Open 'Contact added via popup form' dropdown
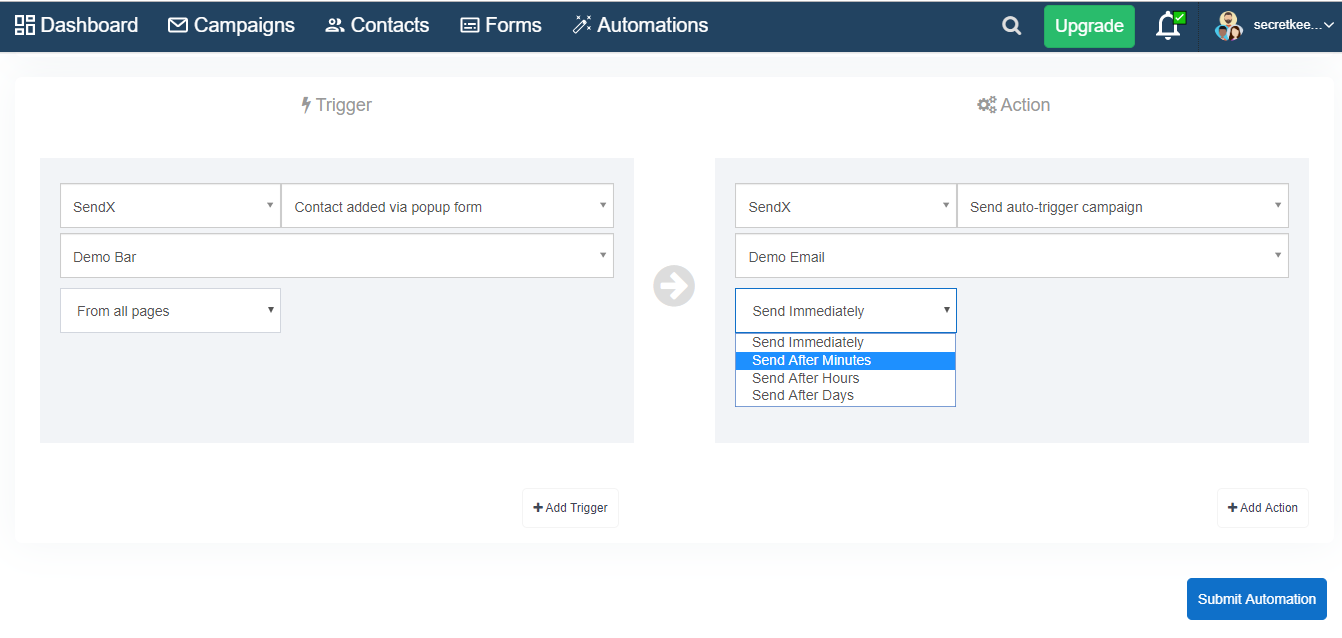 [447, 206]
